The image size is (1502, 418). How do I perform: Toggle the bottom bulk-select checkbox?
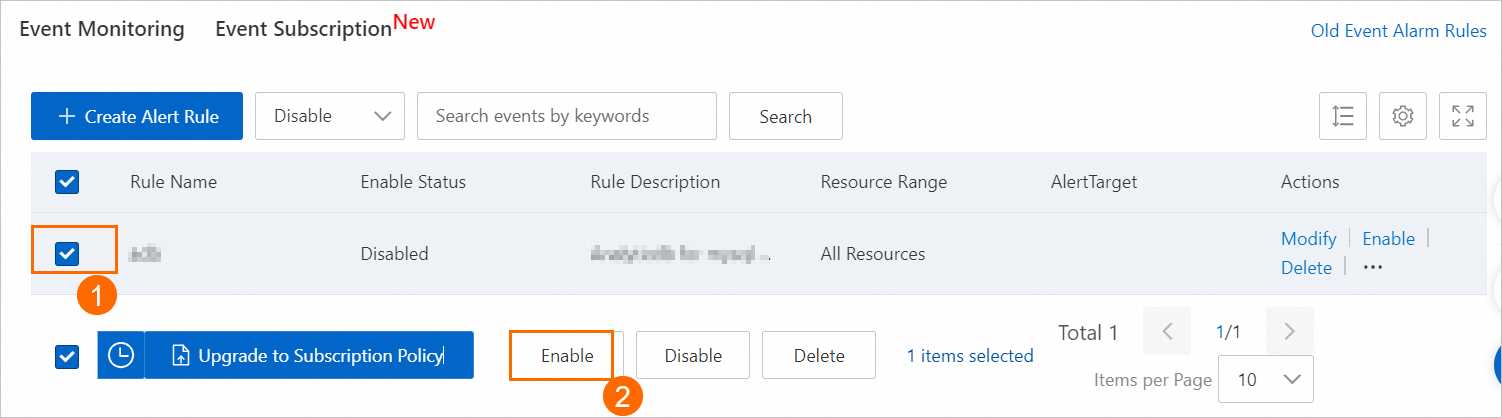tap(67, 356)
